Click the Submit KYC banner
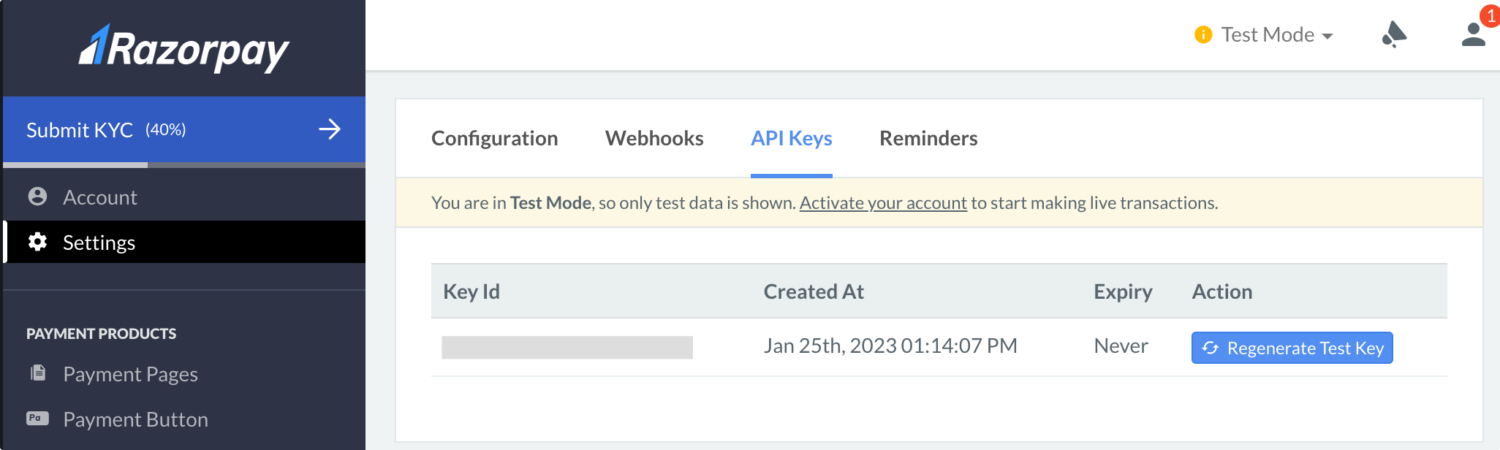The image size is (1500, 450). (x=184, y=130)
